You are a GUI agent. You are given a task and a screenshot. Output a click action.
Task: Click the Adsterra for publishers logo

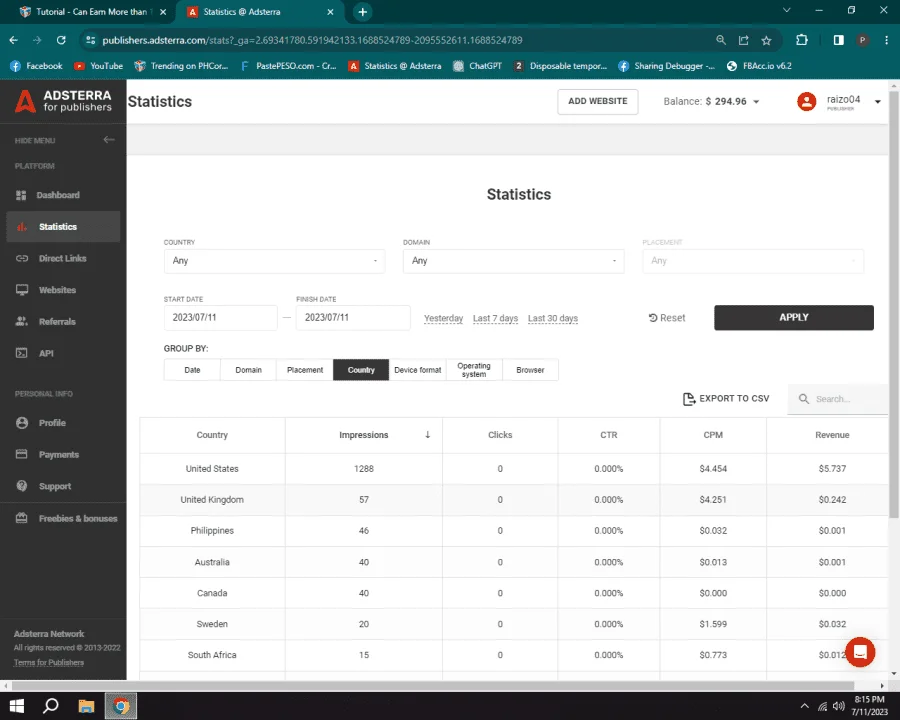[x=63, y=101]
